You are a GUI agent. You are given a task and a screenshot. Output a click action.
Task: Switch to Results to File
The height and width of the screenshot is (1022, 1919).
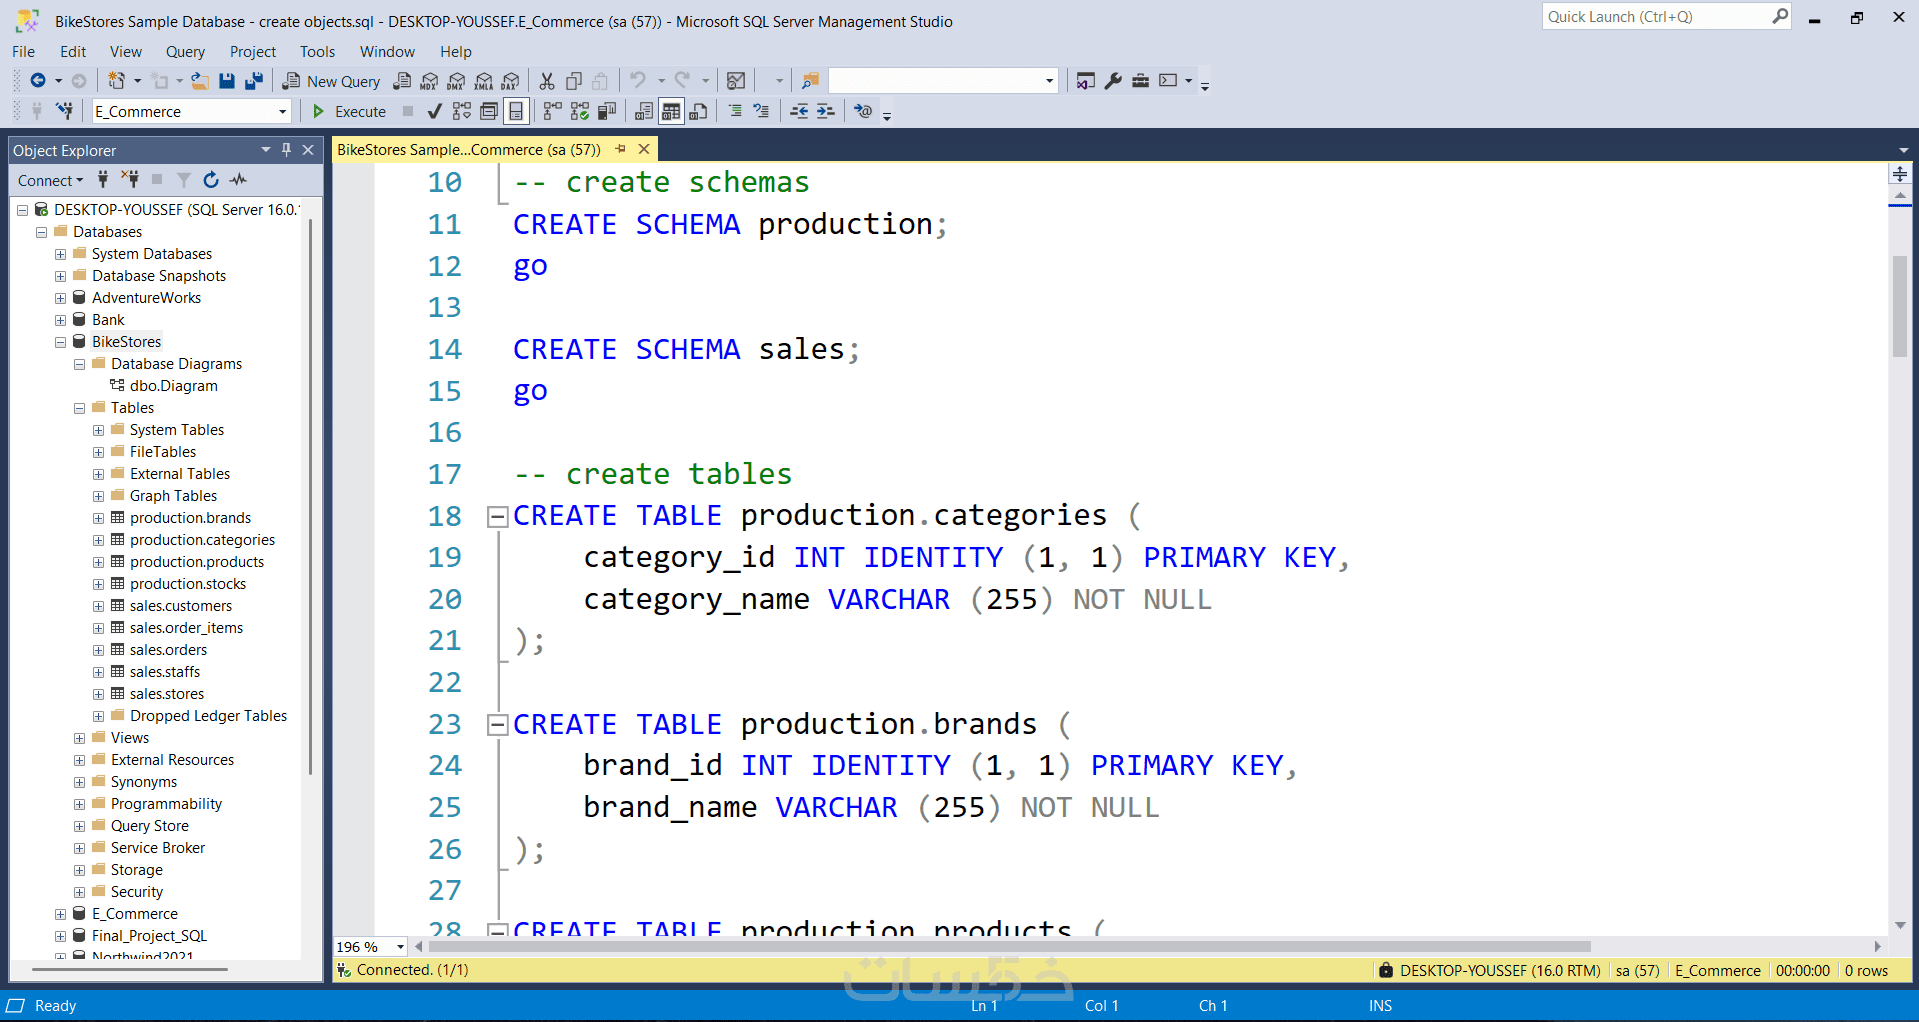coord(698,111)
